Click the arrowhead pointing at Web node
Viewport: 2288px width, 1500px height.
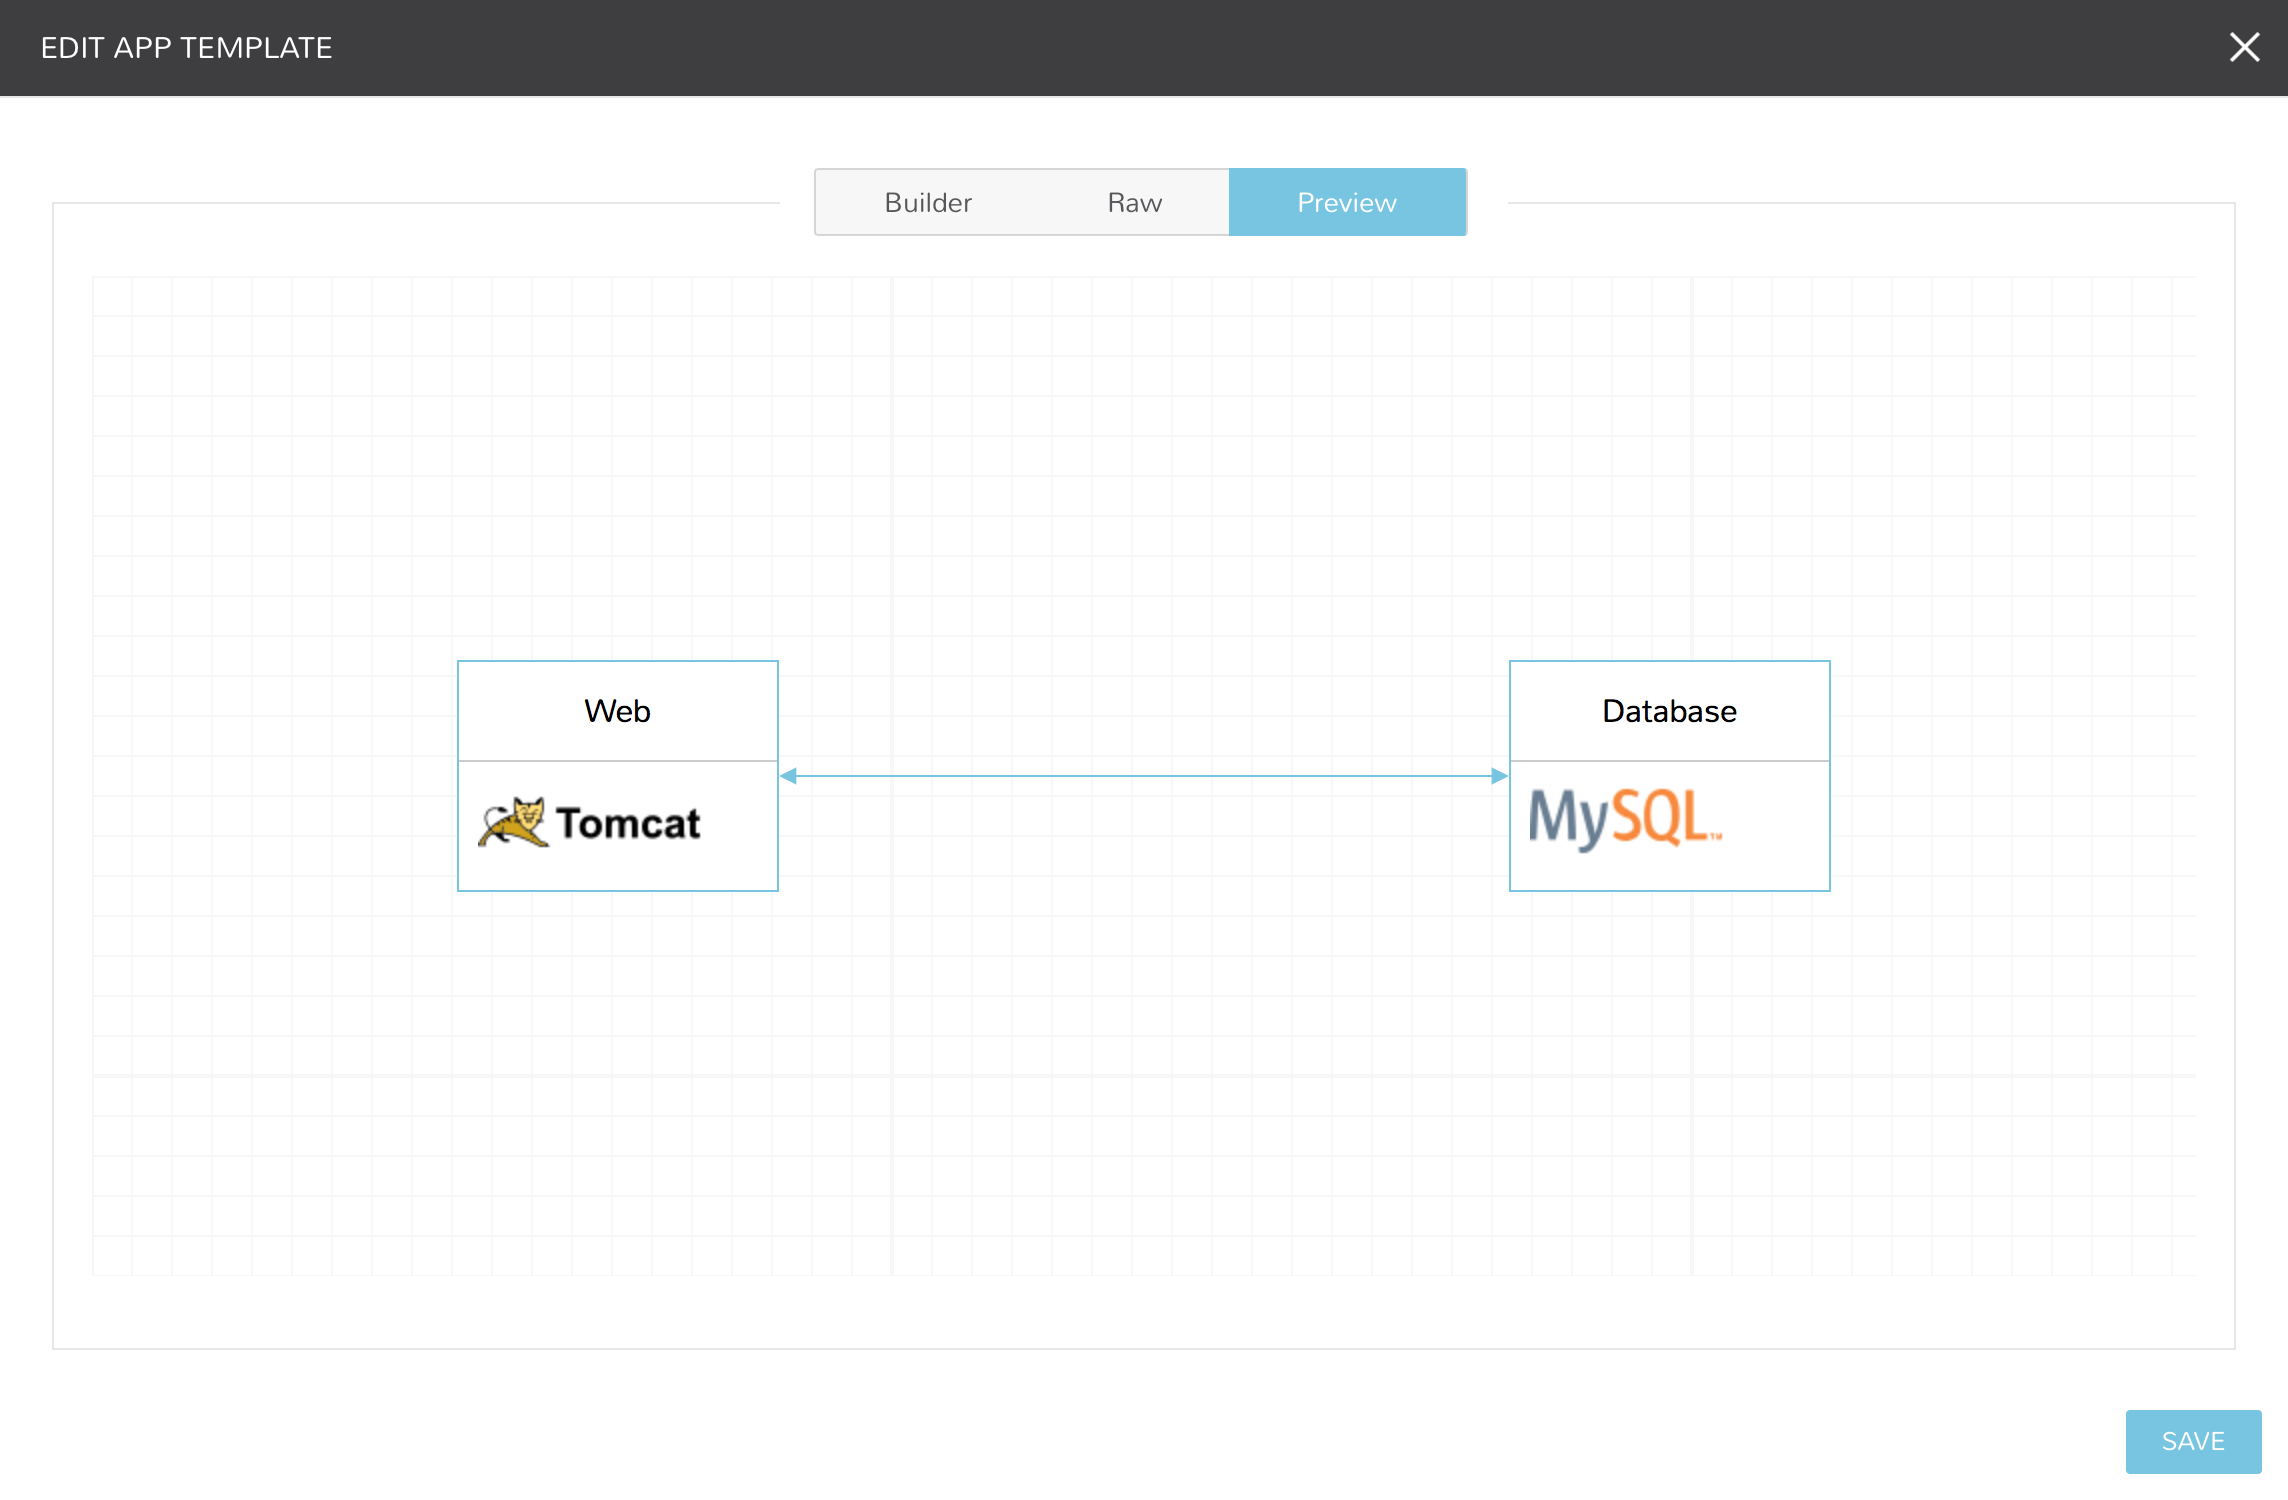789,776
